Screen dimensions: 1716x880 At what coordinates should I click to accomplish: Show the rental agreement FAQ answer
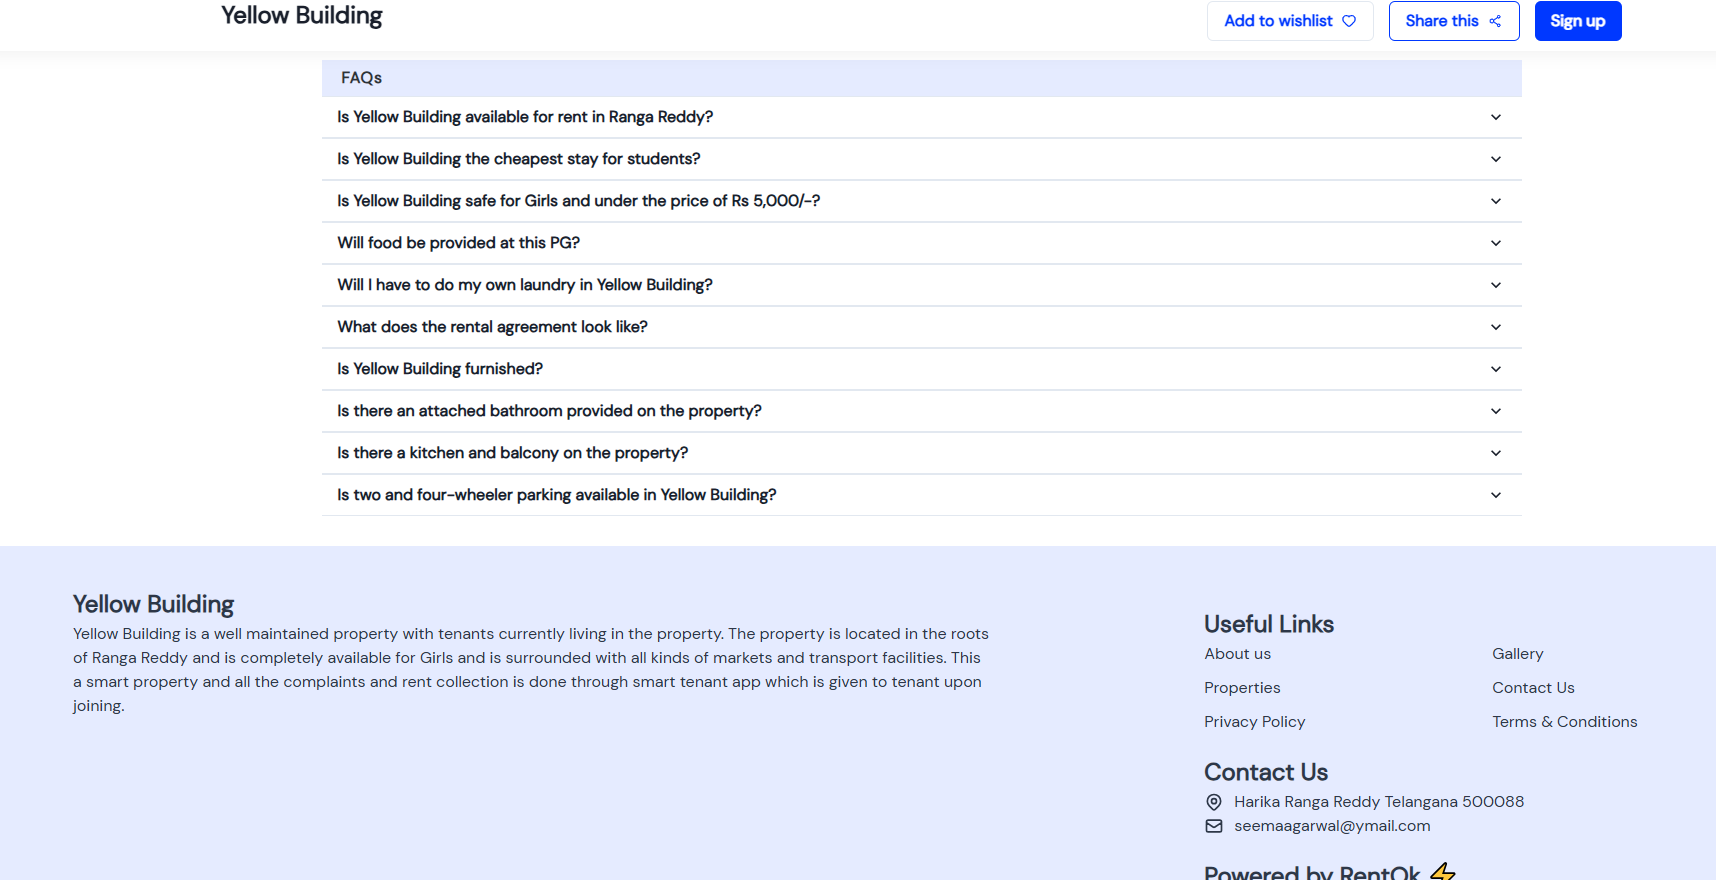click(x=1495, y=327)
